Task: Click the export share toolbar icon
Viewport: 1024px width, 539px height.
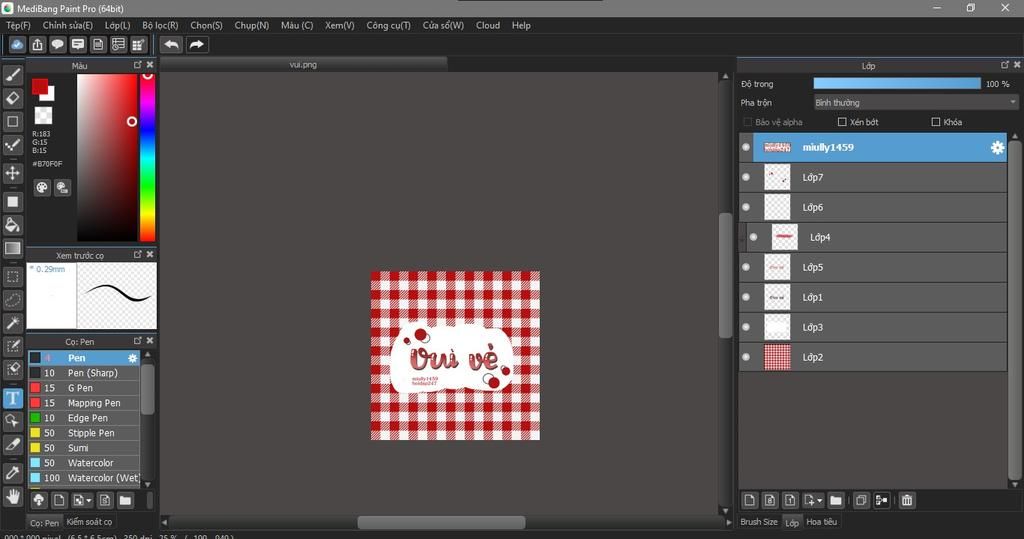Action: 37,44
